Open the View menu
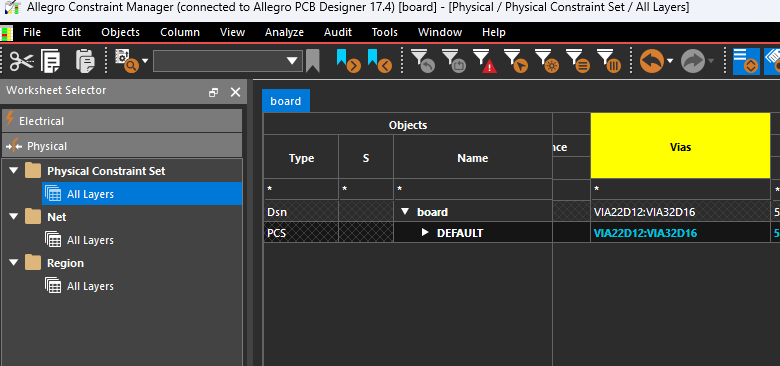 point(232,32)
